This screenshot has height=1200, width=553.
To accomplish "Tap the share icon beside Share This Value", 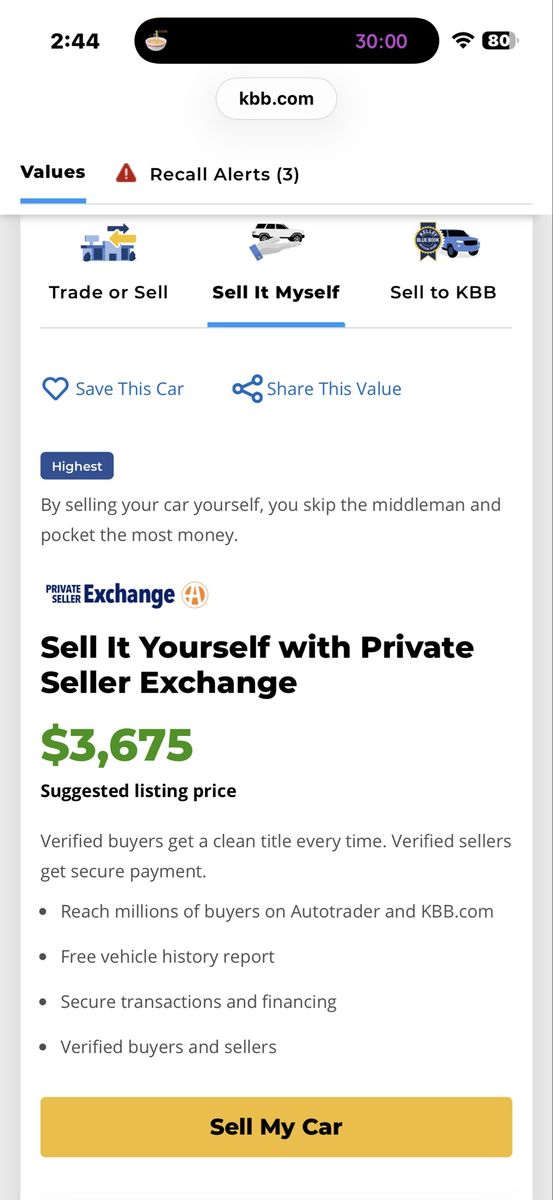I will [x=247, y=389].
